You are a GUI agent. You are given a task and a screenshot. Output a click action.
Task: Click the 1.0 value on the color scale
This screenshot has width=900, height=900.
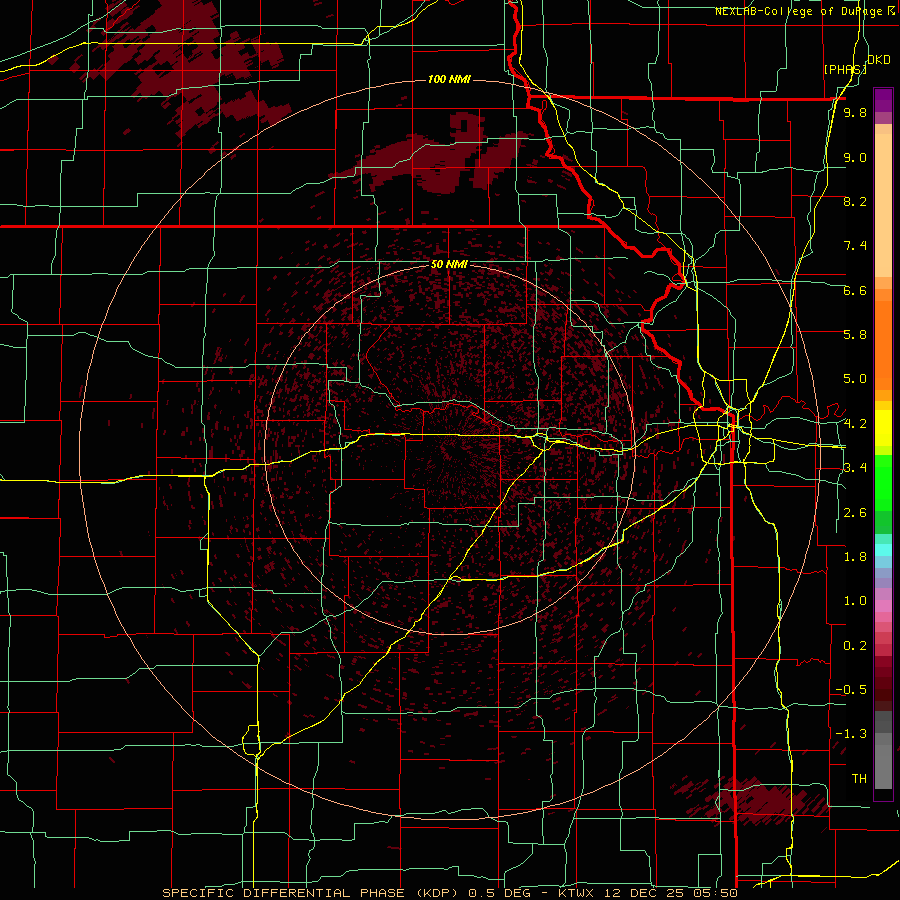coord(855,601)
